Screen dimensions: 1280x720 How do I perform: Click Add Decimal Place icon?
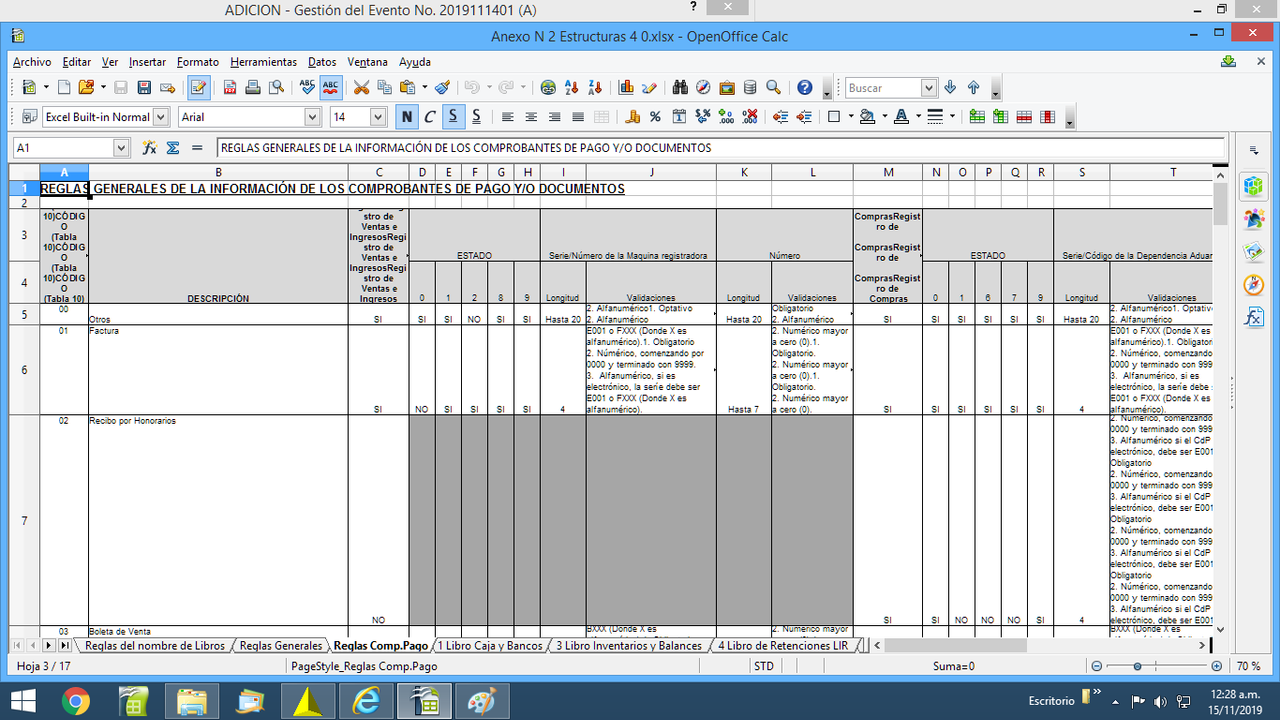point(727,117)
